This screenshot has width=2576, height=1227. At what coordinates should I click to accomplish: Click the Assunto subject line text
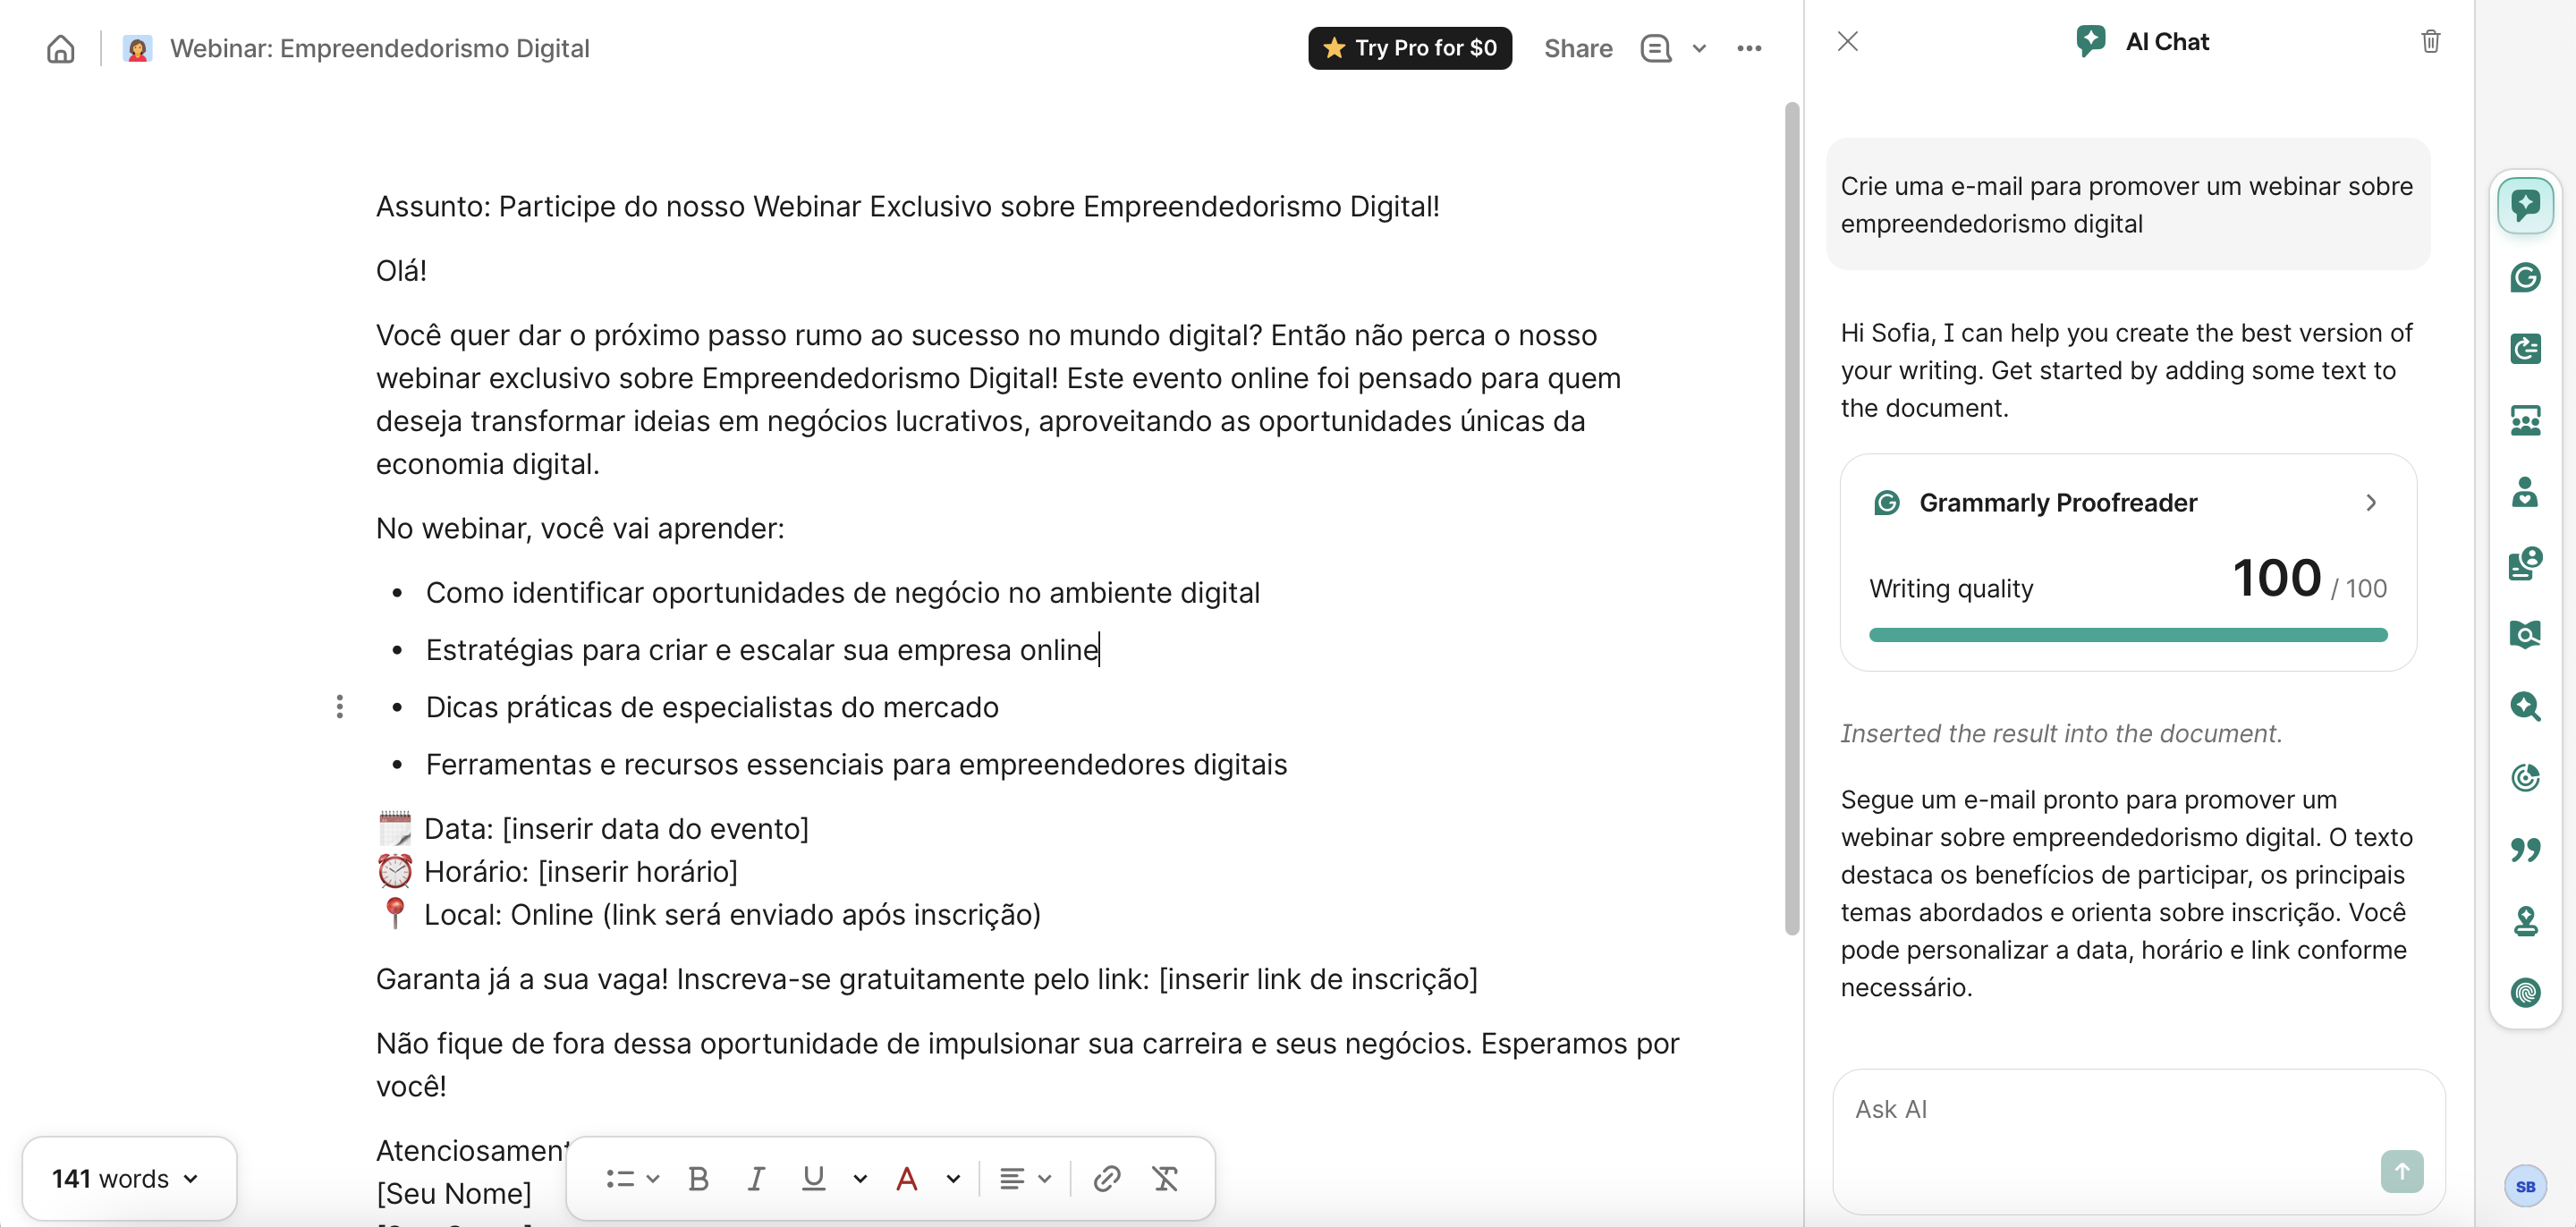pyautogui.click(x=907, y=206)
